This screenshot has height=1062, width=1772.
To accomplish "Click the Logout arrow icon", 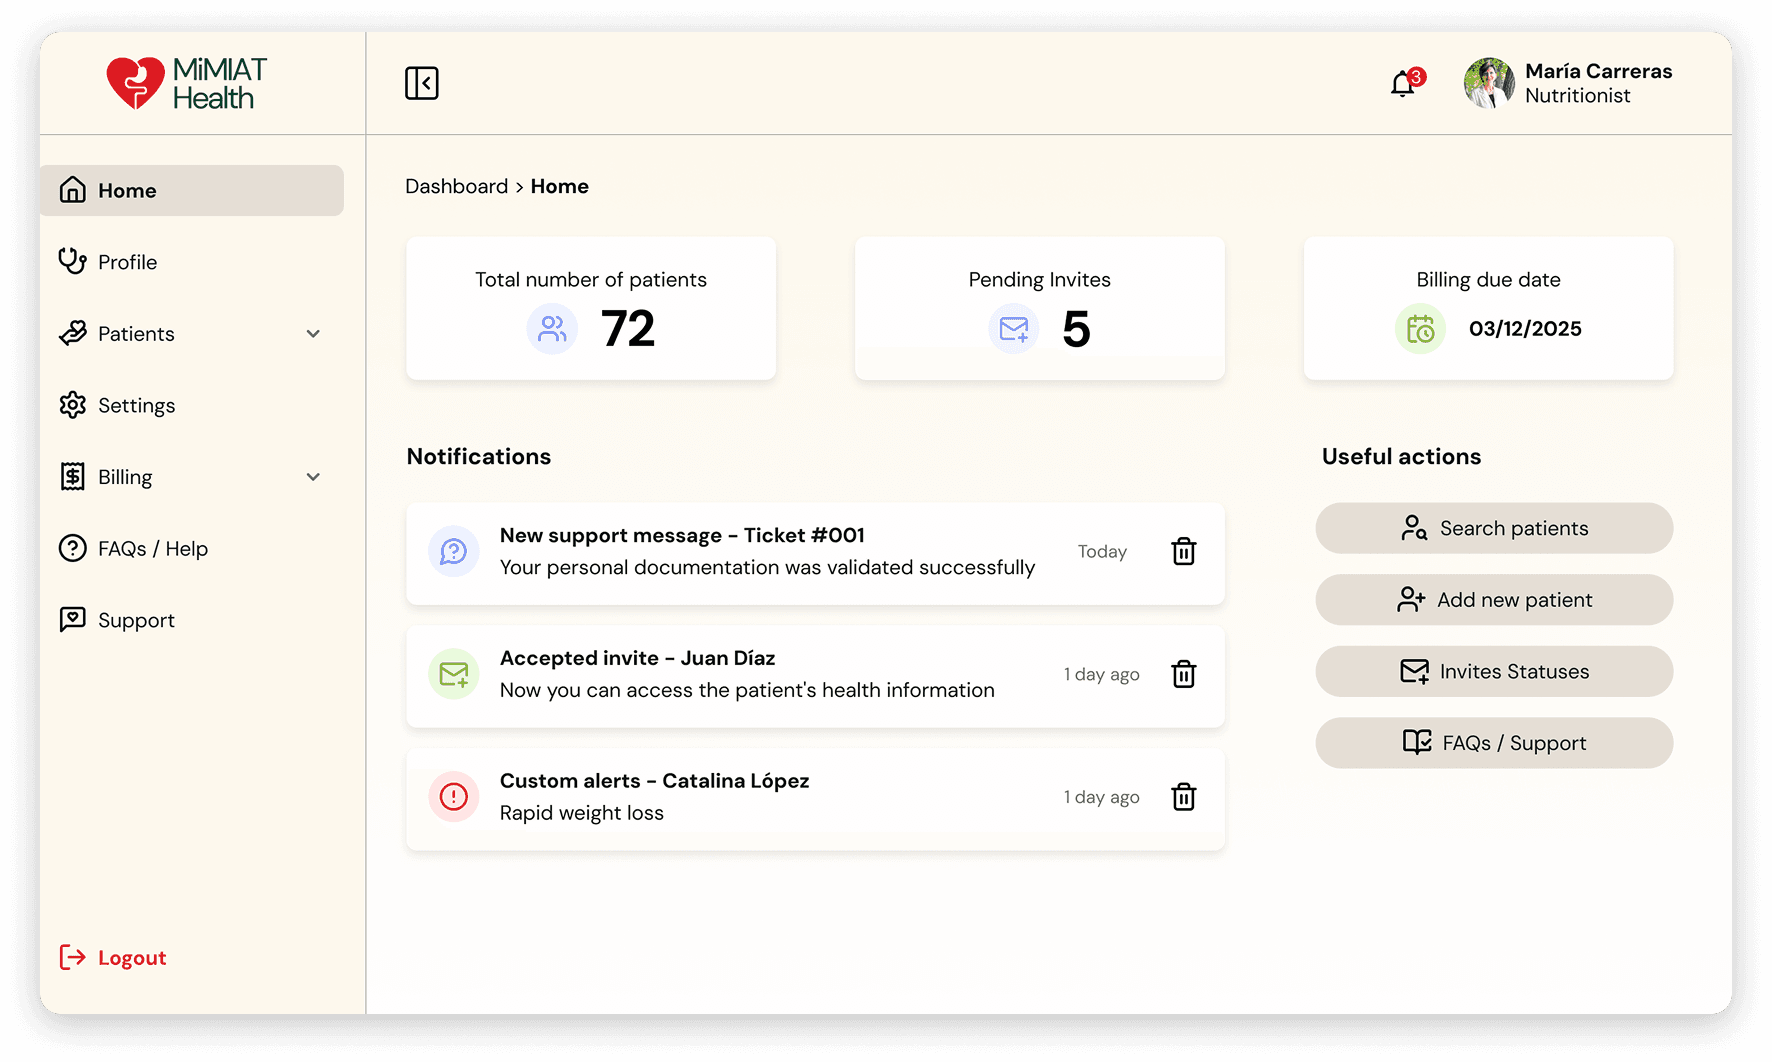I will coord(72,957).
